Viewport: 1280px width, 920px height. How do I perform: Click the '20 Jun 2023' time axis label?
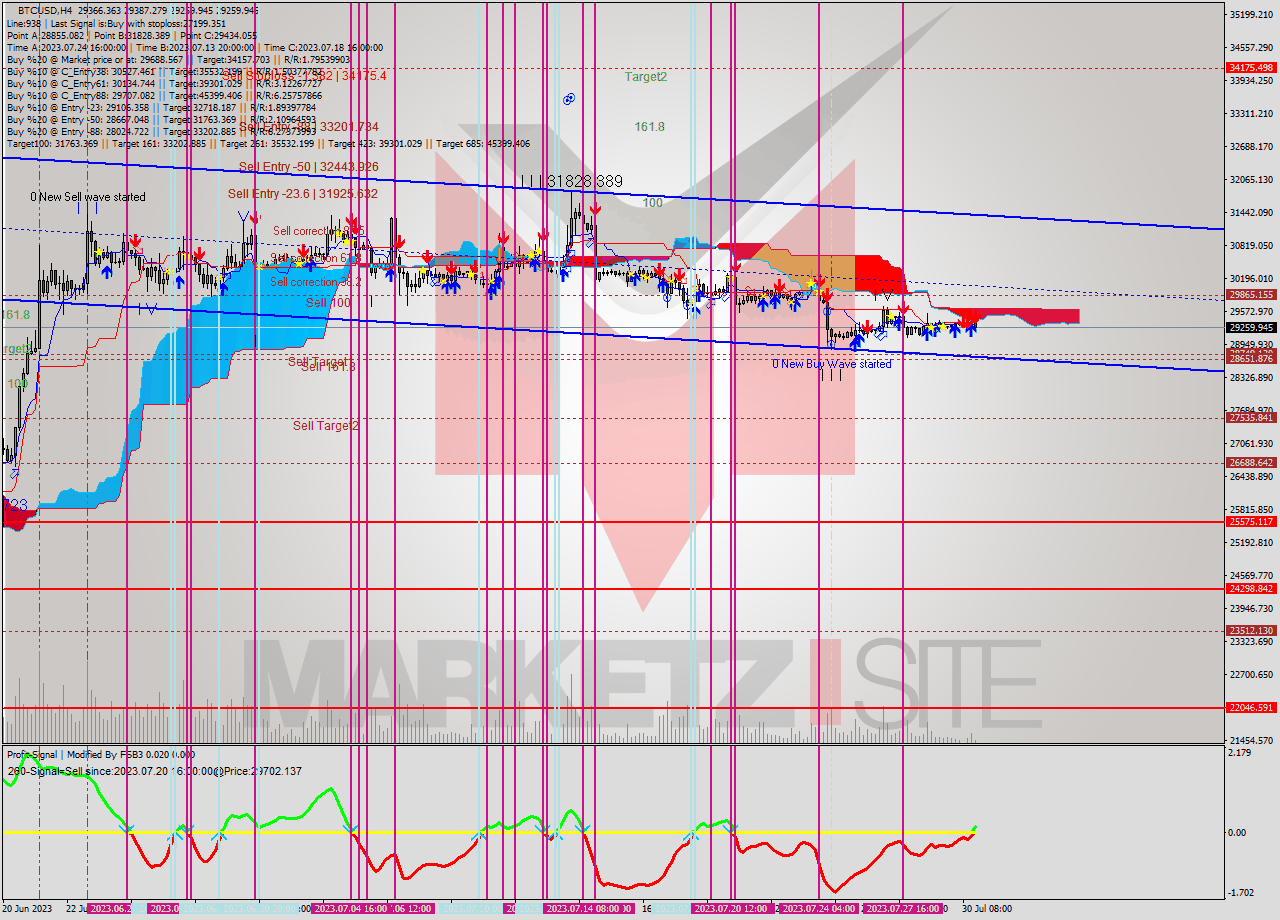click(x=29, y=908)
